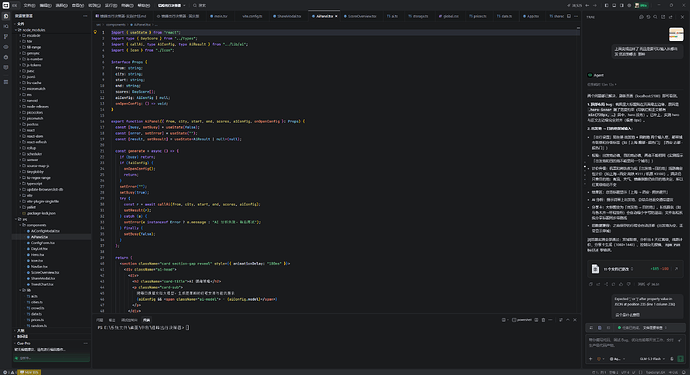The height and width of the screenshot is (375, 690).
Task: Toggle the primary sidebar layout icon in the title bar
Action: tap(606, 5)
